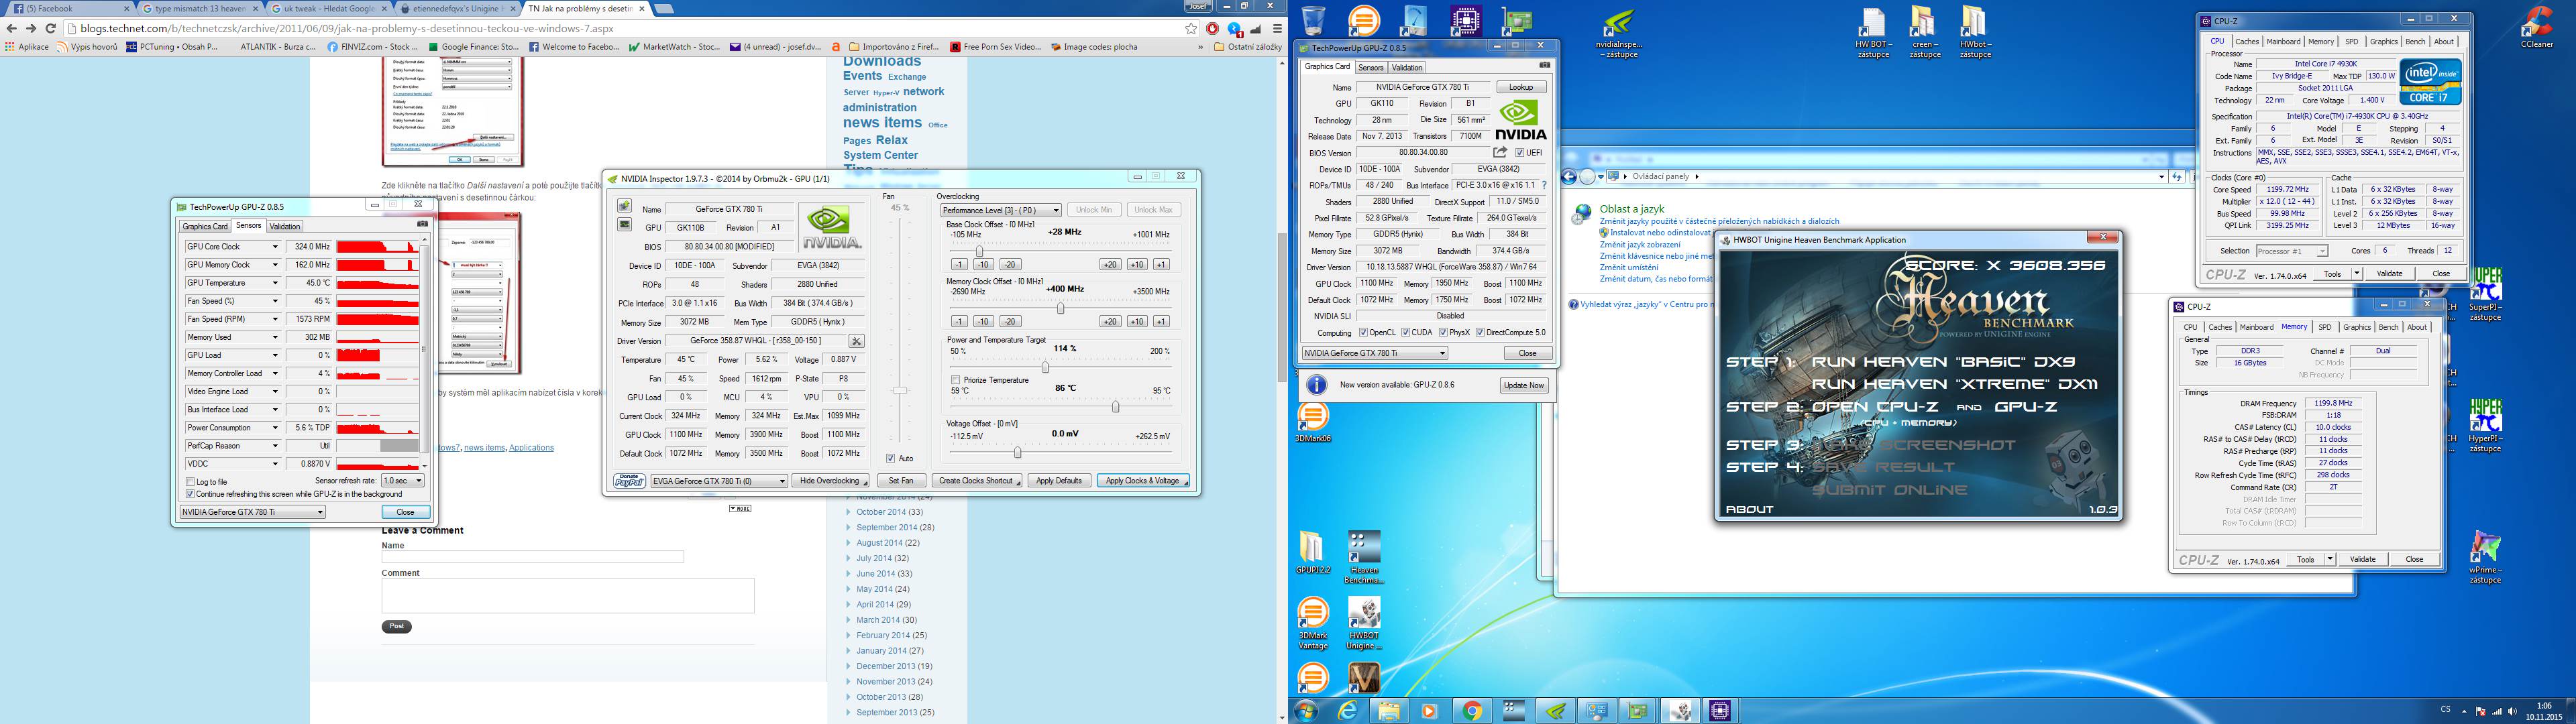Toggle the DirectCompute 5.0 checkbox

(1481, 333)
